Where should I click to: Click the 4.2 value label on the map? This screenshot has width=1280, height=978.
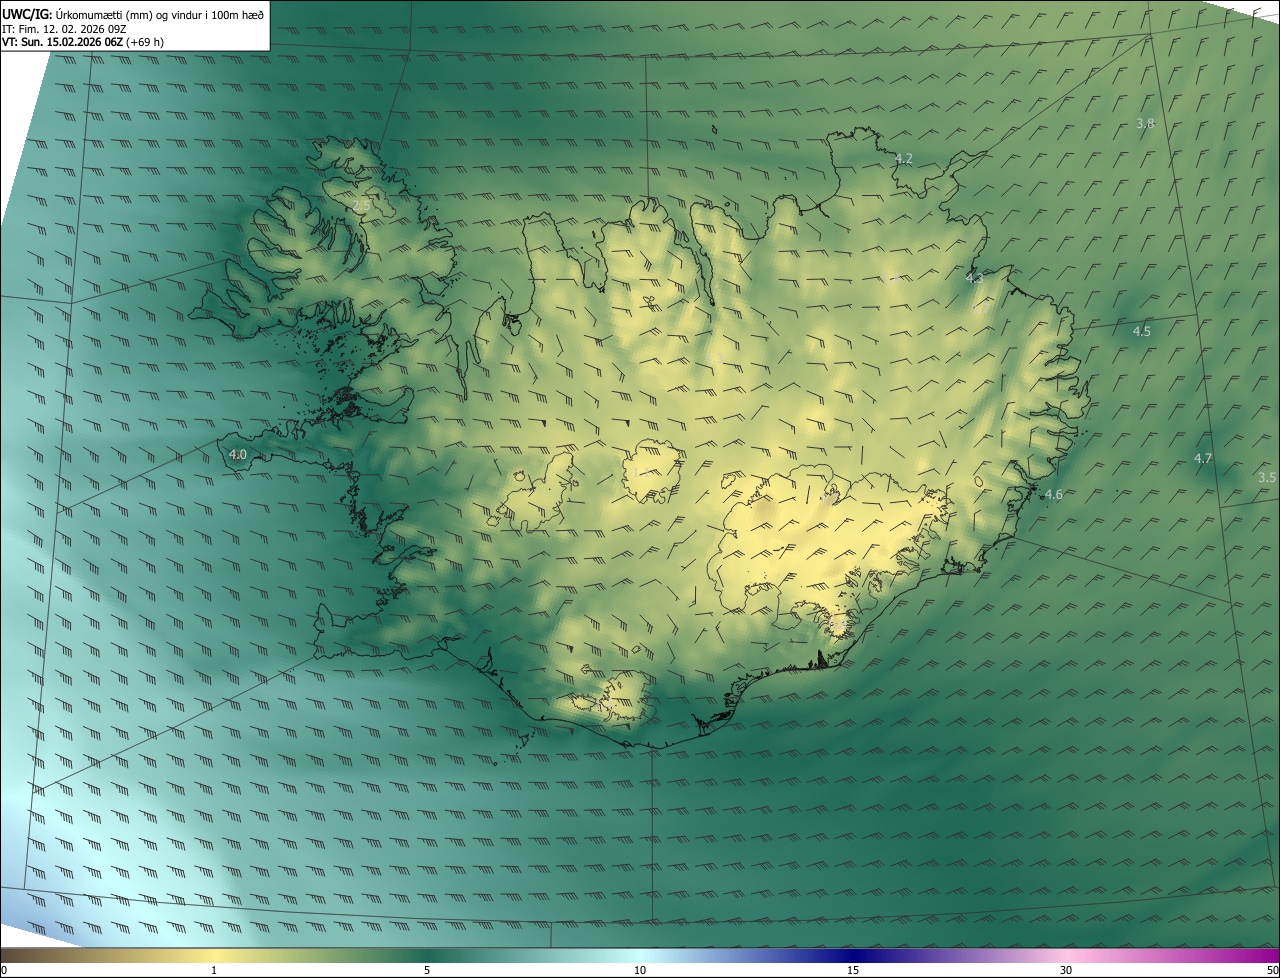[x=903, y=159]
